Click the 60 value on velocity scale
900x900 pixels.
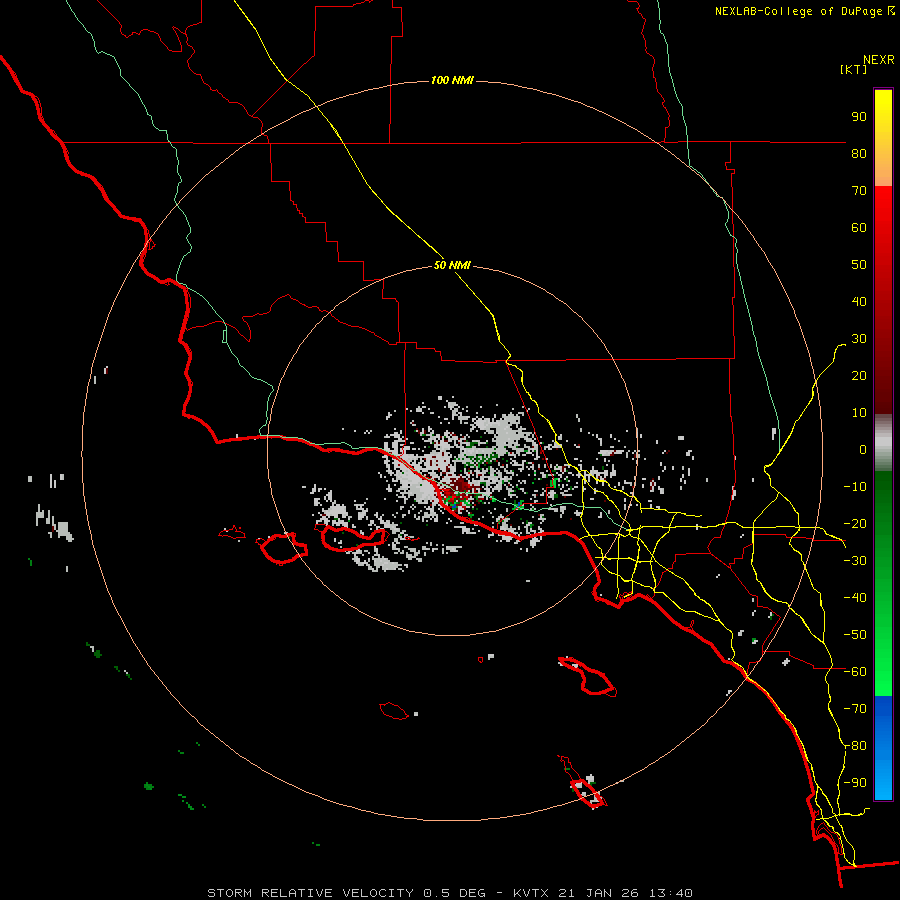pyautogui.click(x=859, y=227)
